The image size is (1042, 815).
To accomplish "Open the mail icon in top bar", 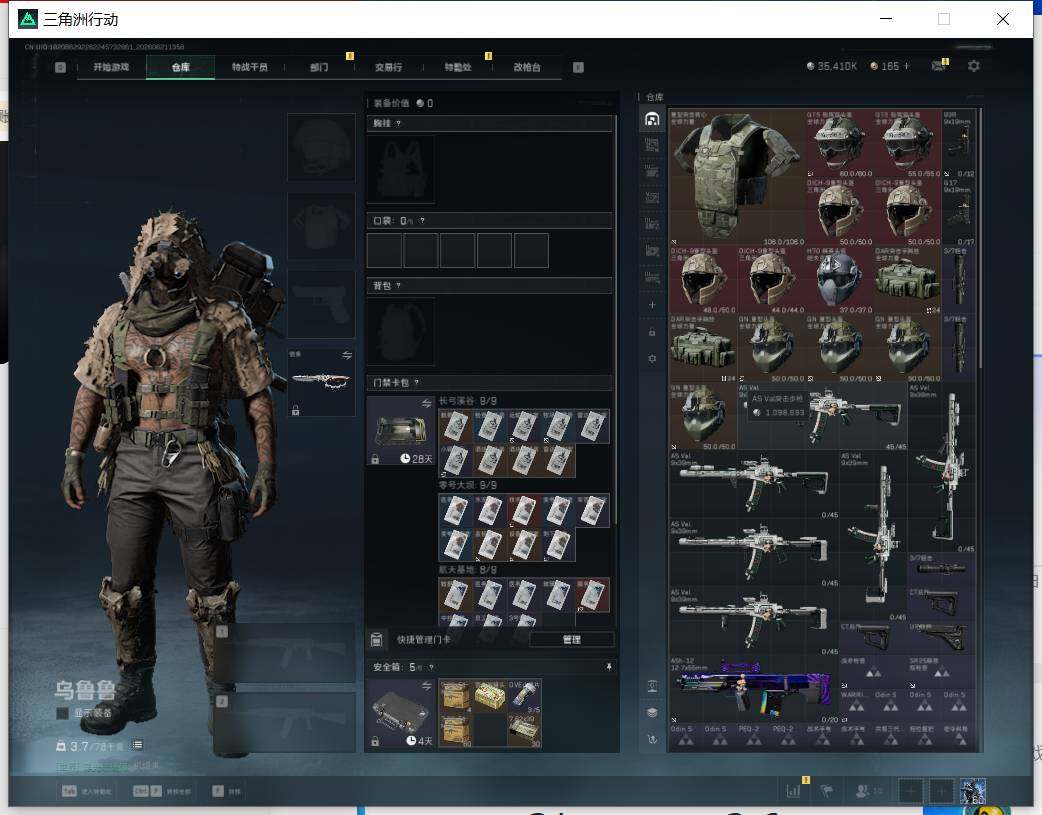I will click(939, 66).
